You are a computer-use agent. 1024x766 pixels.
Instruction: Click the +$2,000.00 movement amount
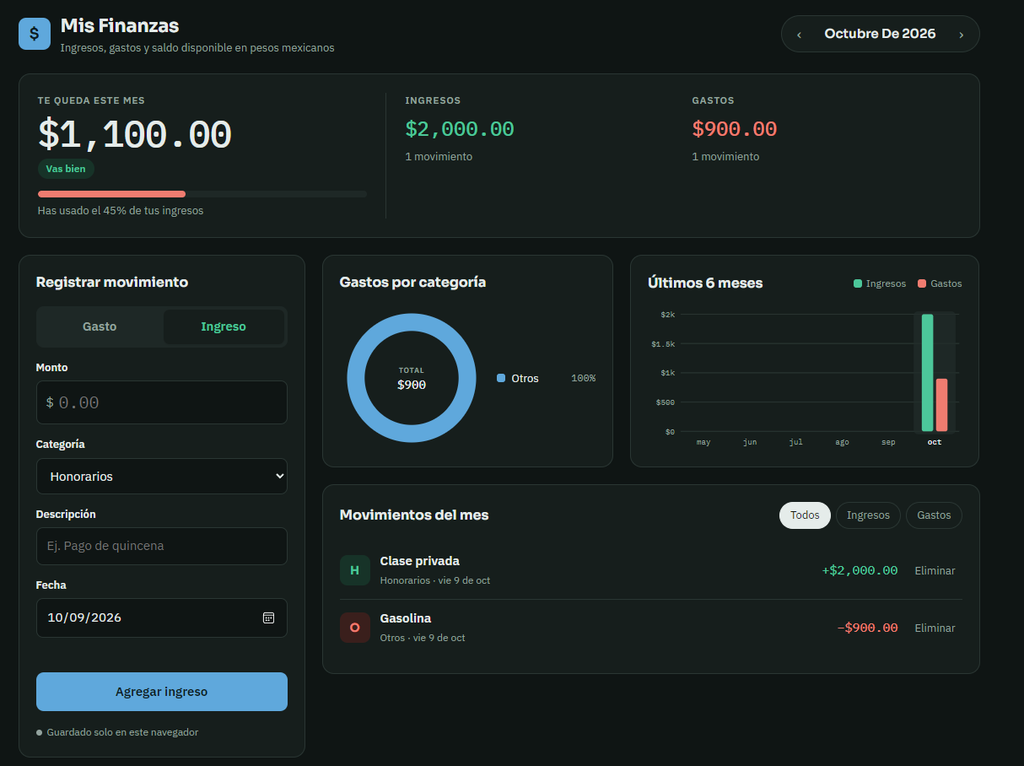[x=859, y=571]
